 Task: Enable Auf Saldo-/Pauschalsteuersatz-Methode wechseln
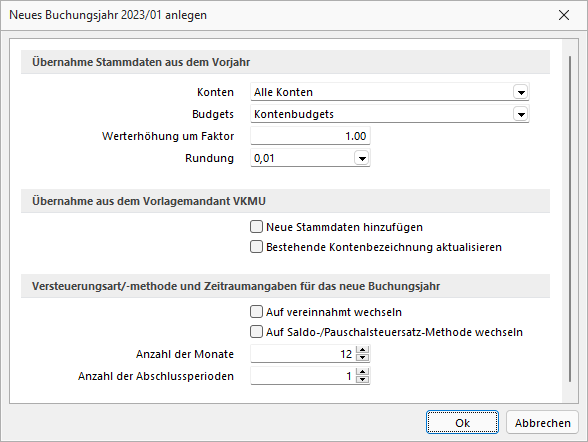click(x=256, y=332)
